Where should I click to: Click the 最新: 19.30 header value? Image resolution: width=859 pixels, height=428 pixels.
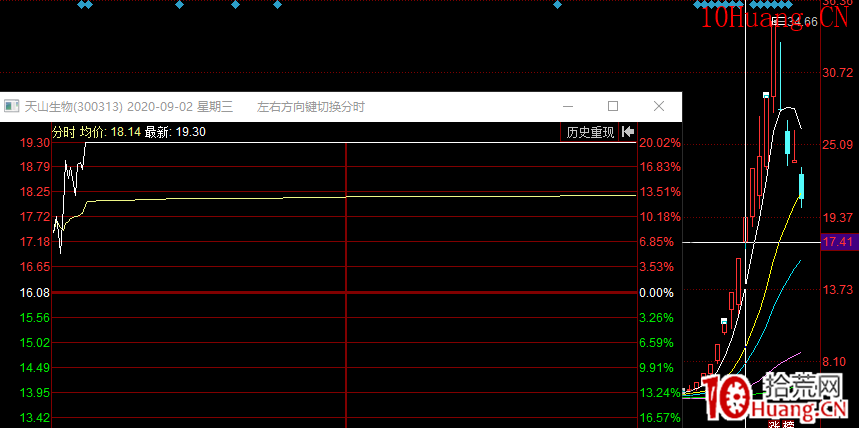(x=175, y=132)
